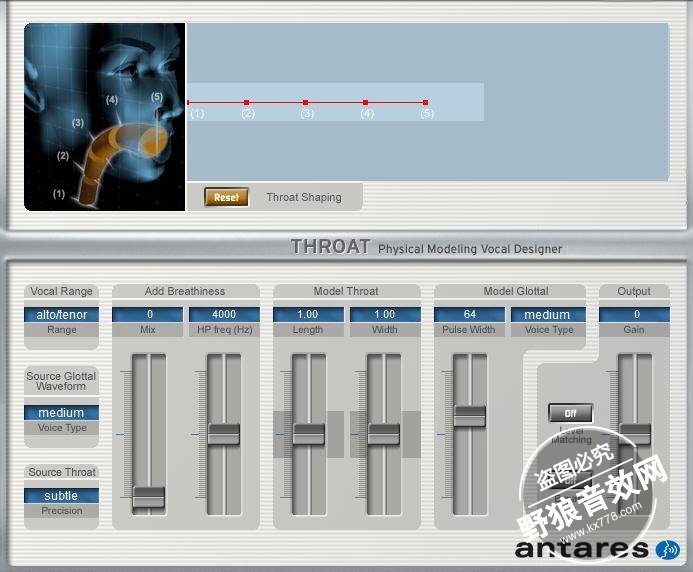This screenshot has width=693, height=572.
Task: Select throat shaping graph point 4
Action: (366, 103)
